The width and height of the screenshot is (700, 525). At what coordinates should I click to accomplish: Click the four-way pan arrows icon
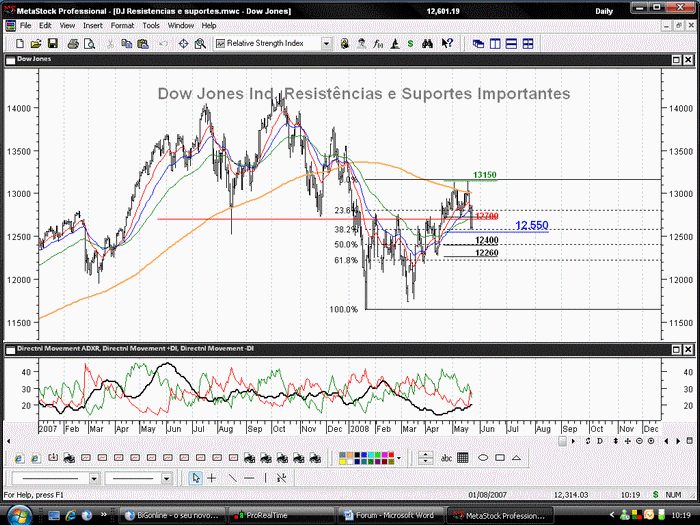pos(628,441)
